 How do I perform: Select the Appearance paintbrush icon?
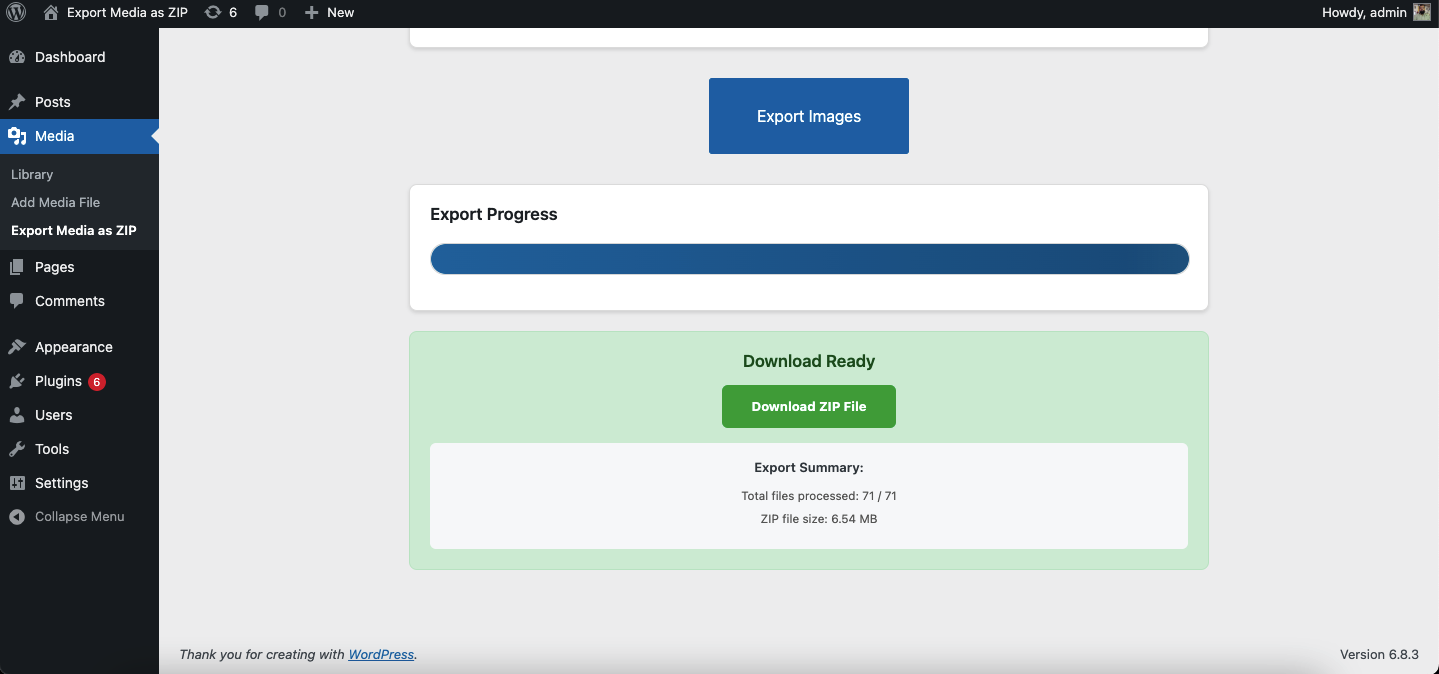(17, 346)
